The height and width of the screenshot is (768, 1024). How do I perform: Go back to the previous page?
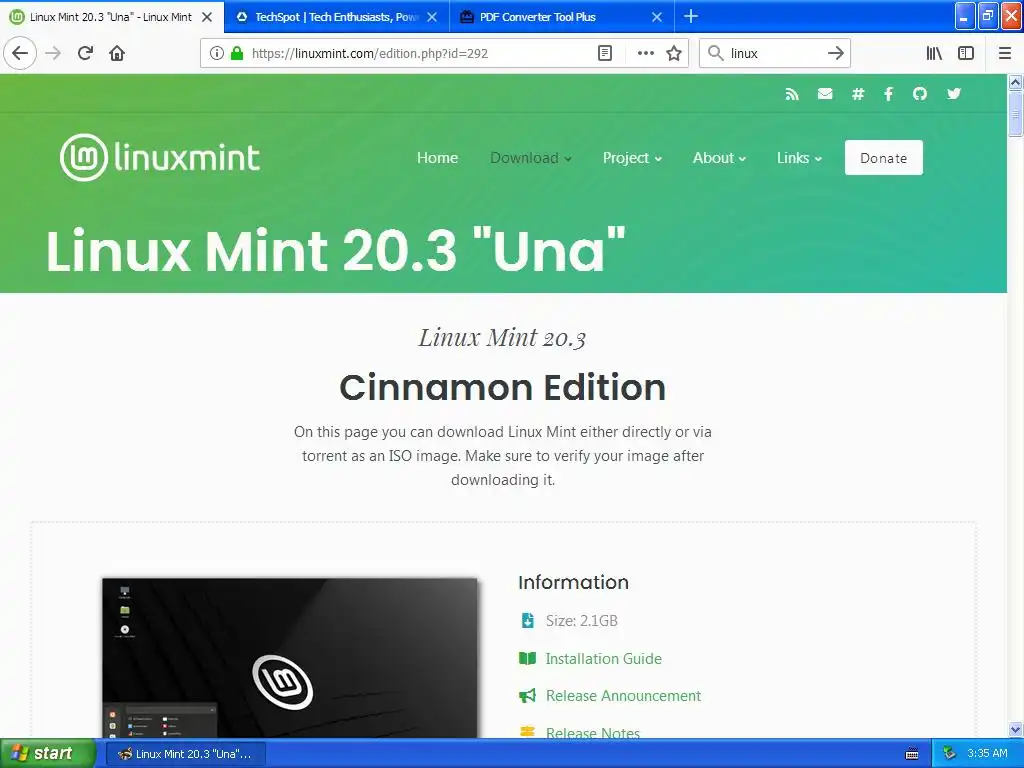(20, 54)
